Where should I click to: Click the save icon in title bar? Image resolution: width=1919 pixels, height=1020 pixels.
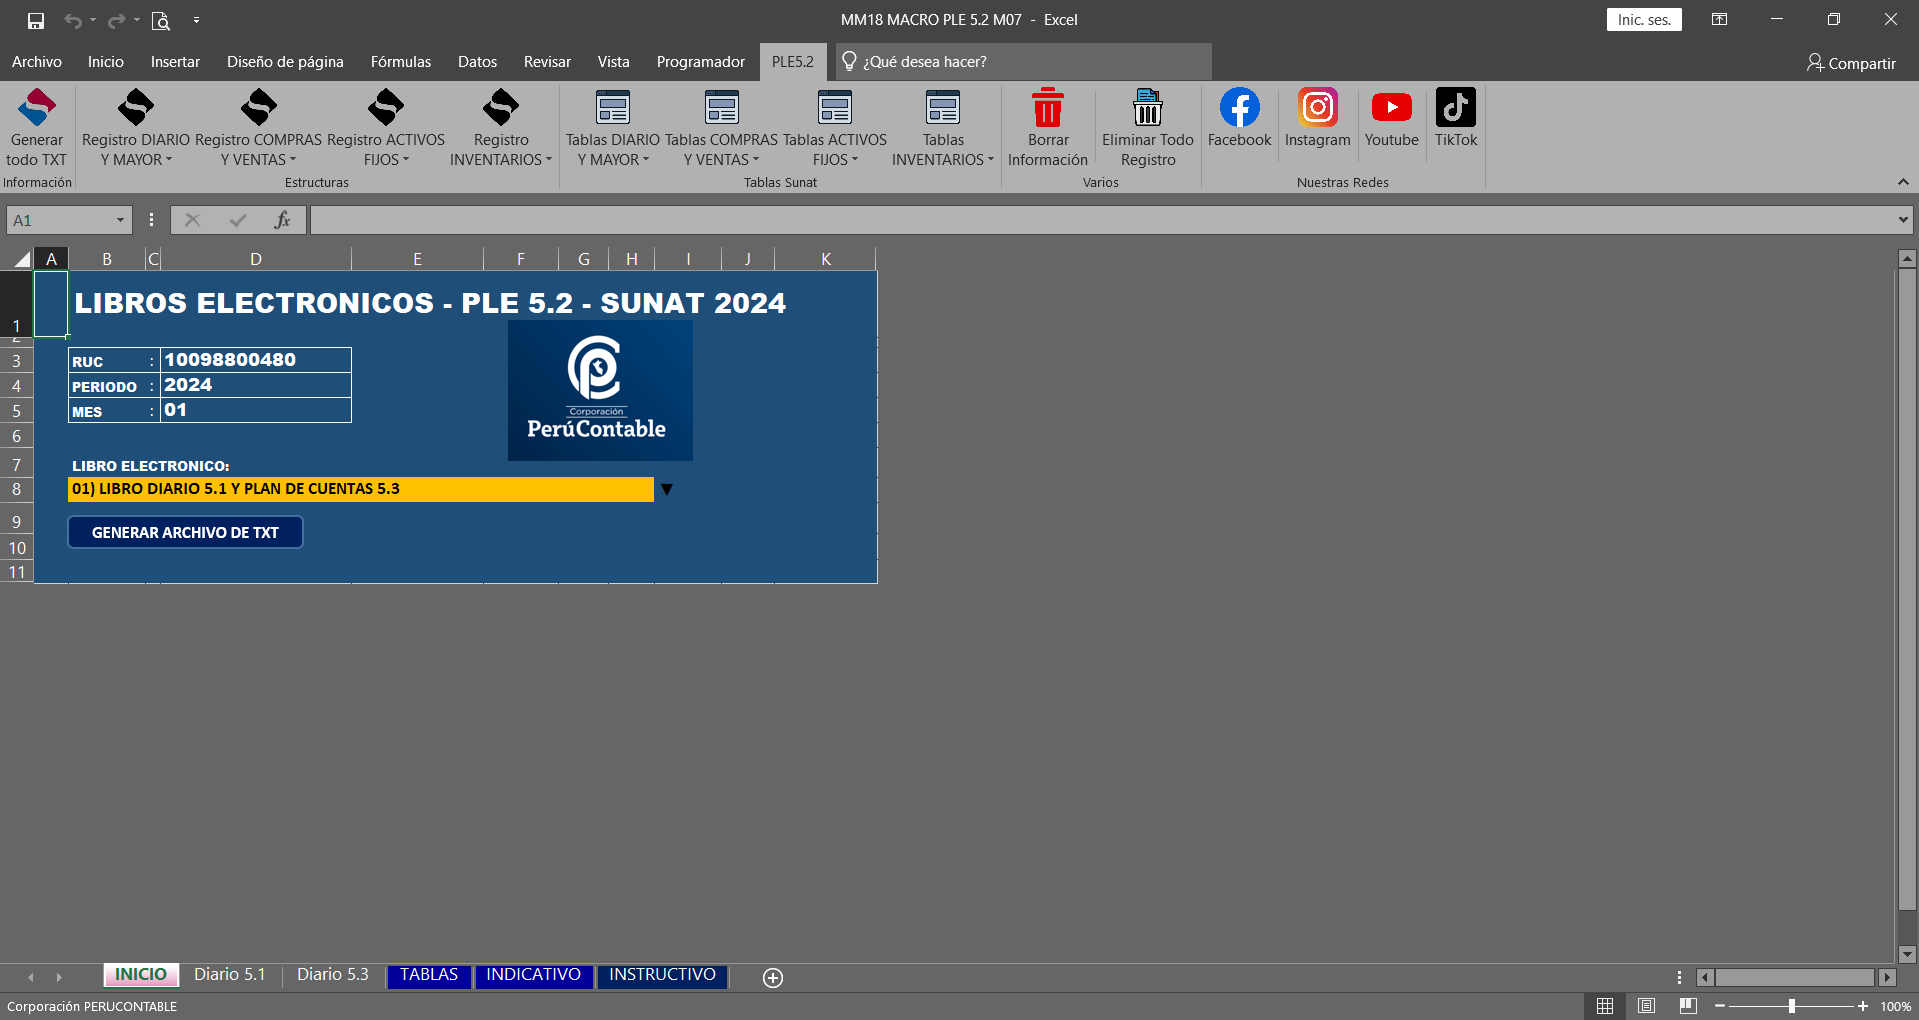(36, 20)
